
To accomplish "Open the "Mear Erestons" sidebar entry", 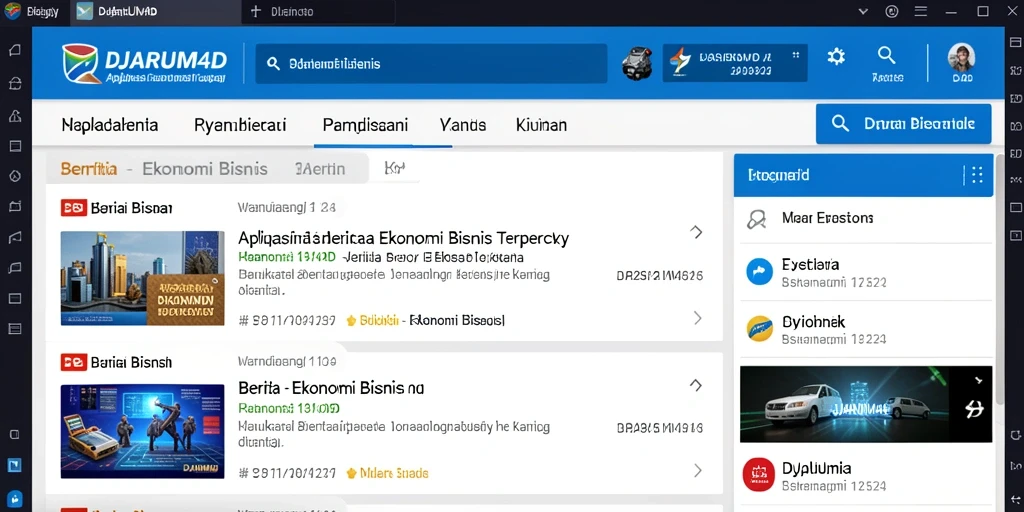I will click(x=866, y=219).
